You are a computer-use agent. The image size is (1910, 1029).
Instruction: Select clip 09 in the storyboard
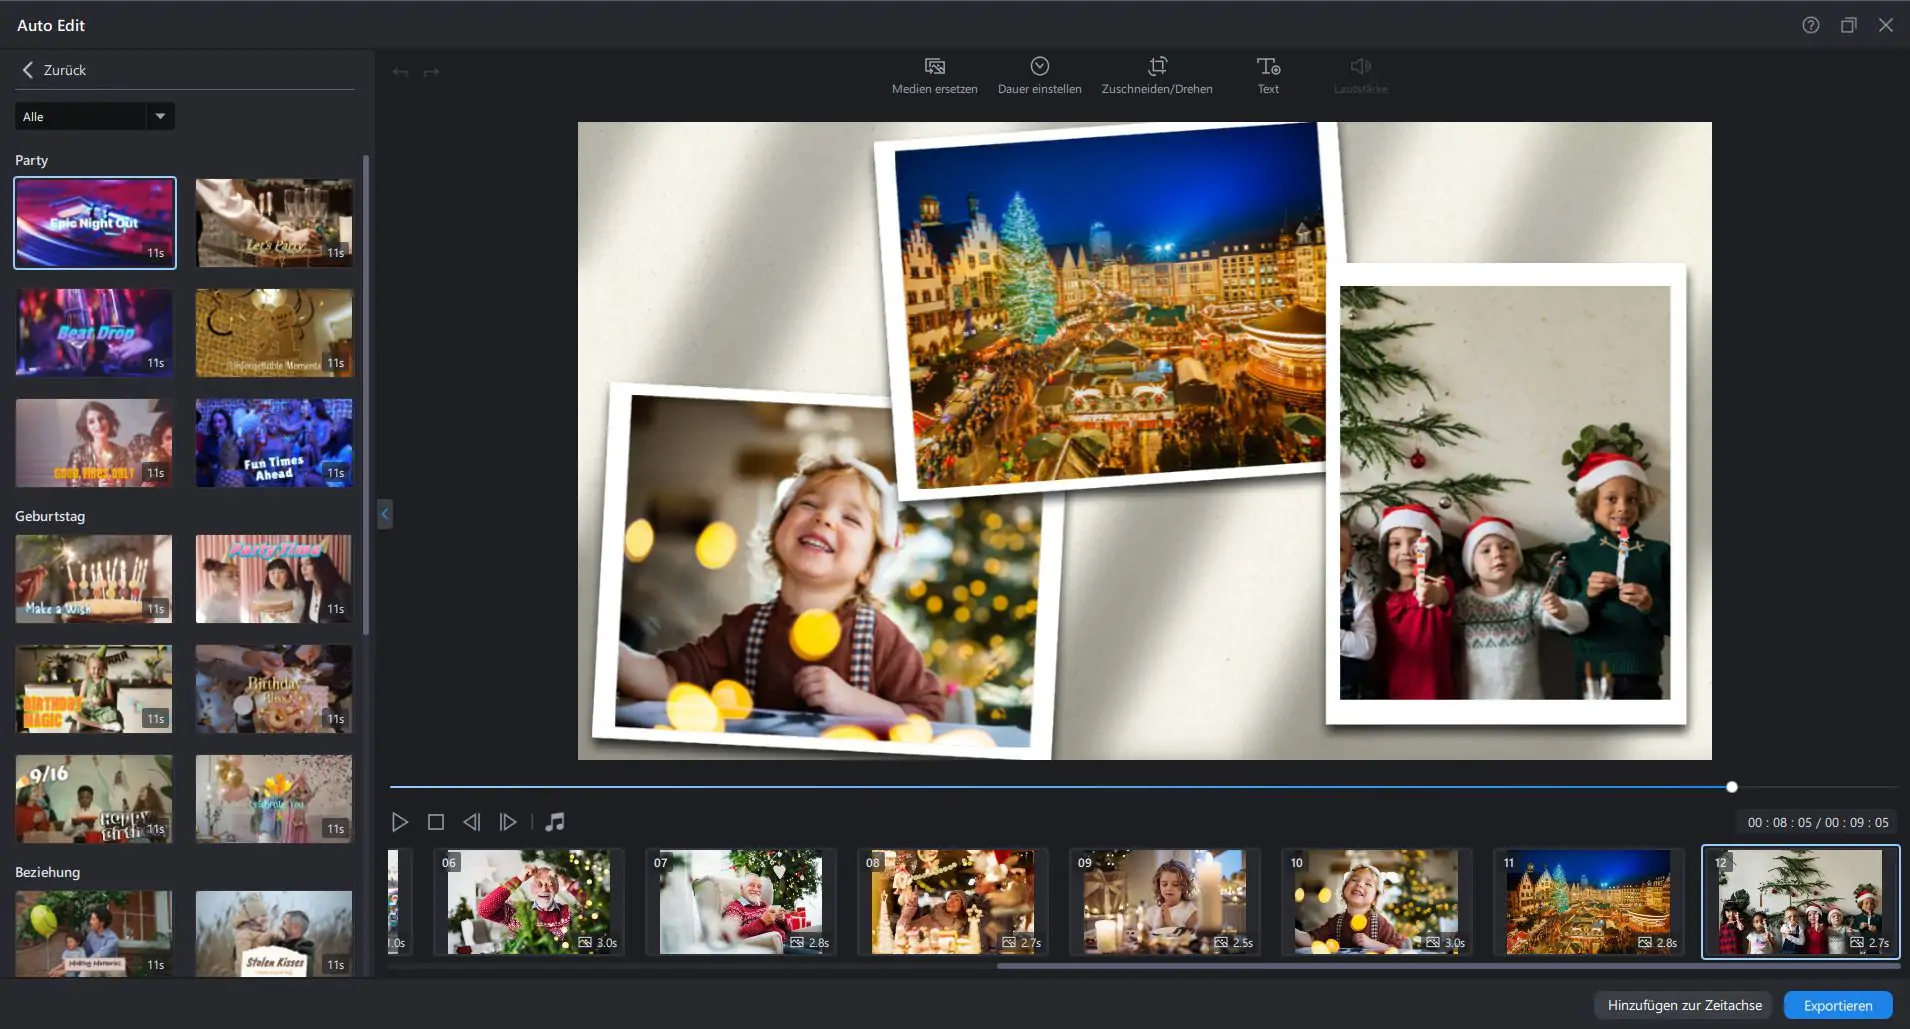1164,901
